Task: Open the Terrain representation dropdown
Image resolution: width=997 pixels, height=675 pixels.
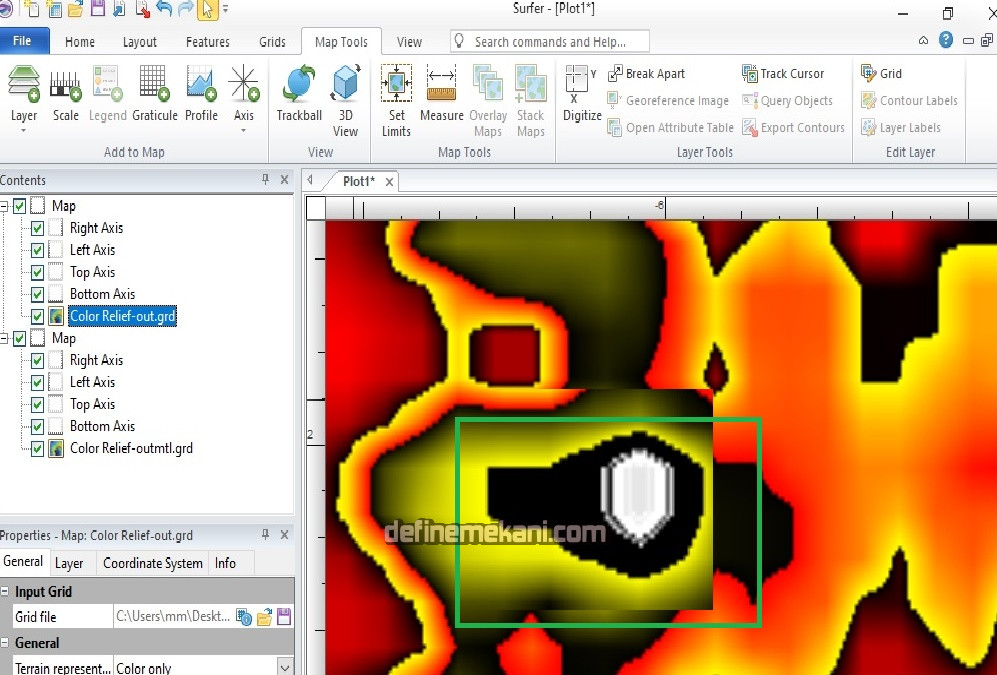Action: [284, 667]
